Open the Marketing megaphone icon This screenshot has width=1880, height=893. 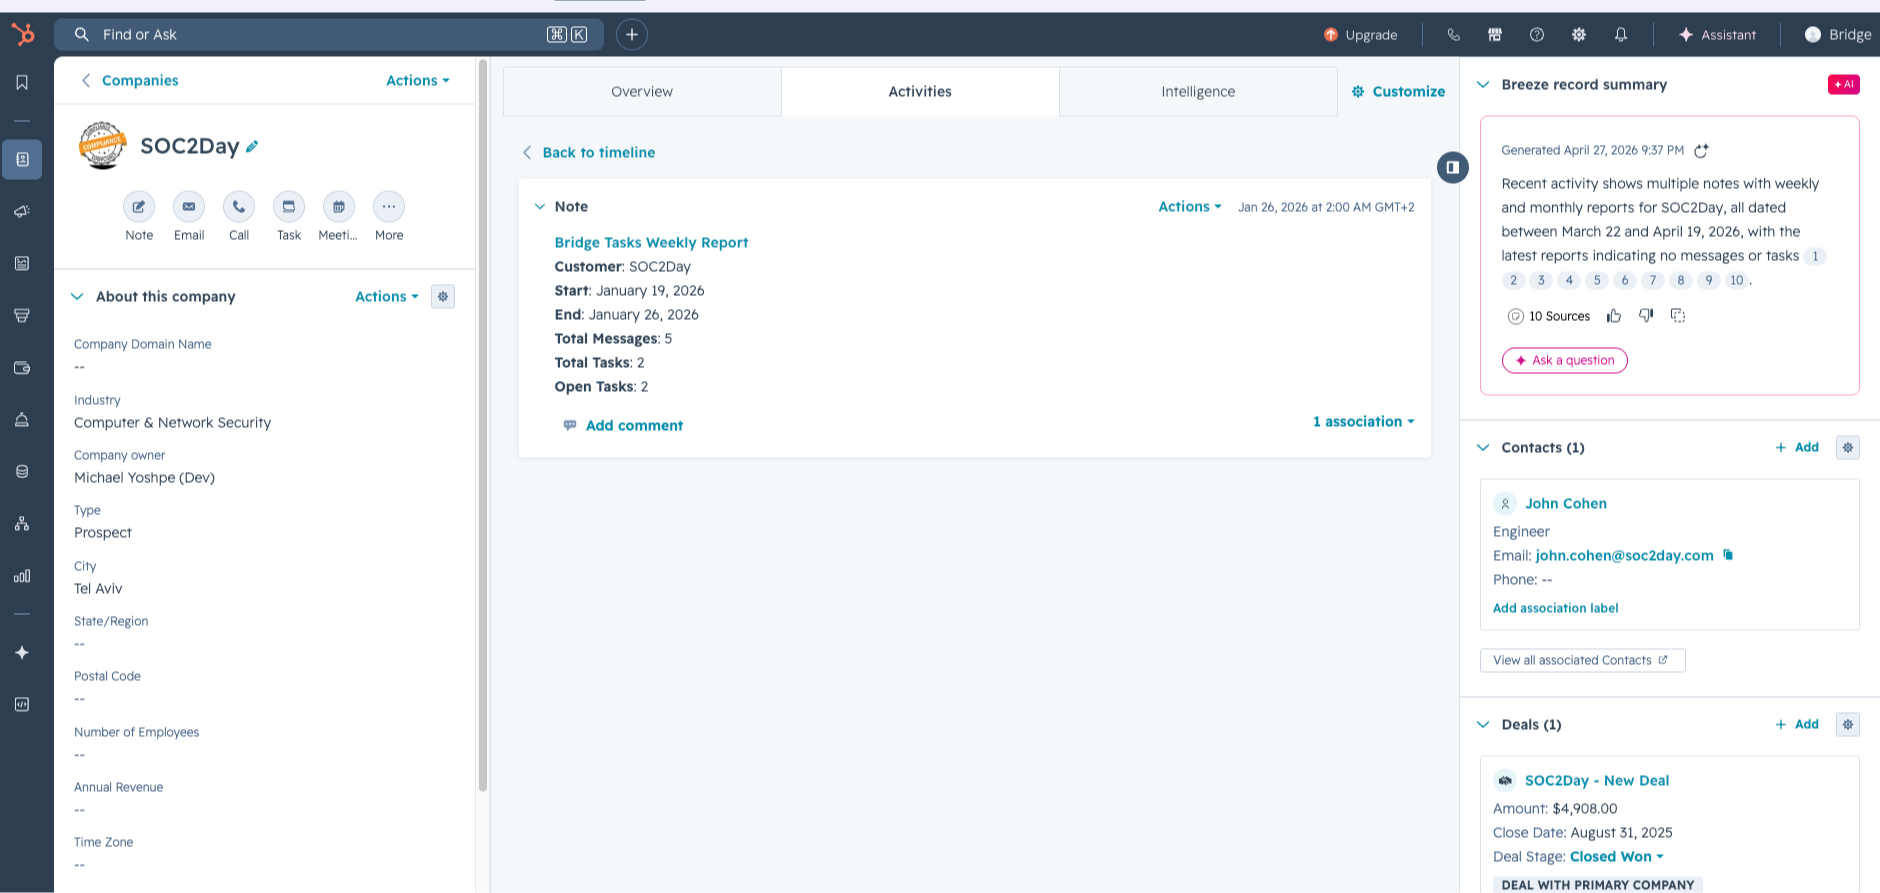point(22,211)
